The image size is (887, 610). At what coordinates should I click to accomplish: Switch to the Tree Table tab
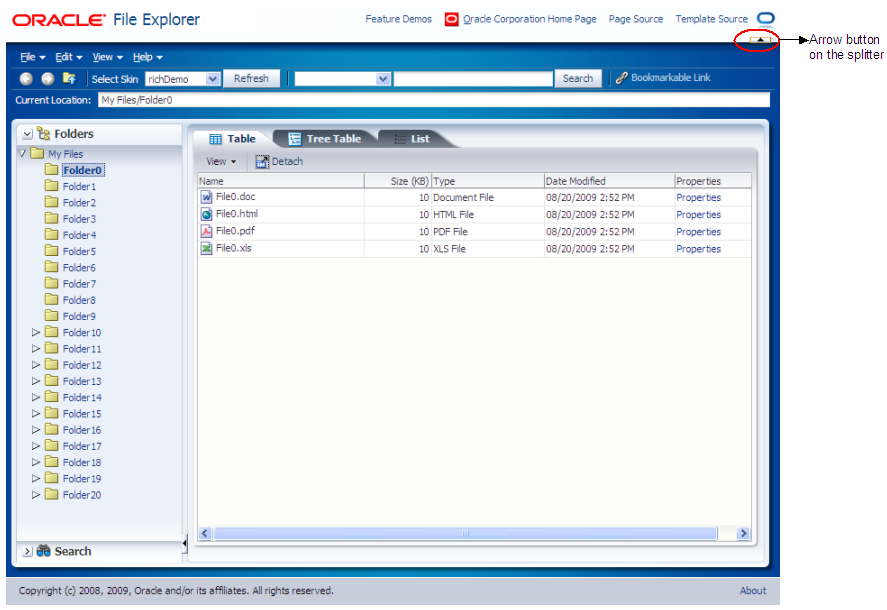[323, 139]
